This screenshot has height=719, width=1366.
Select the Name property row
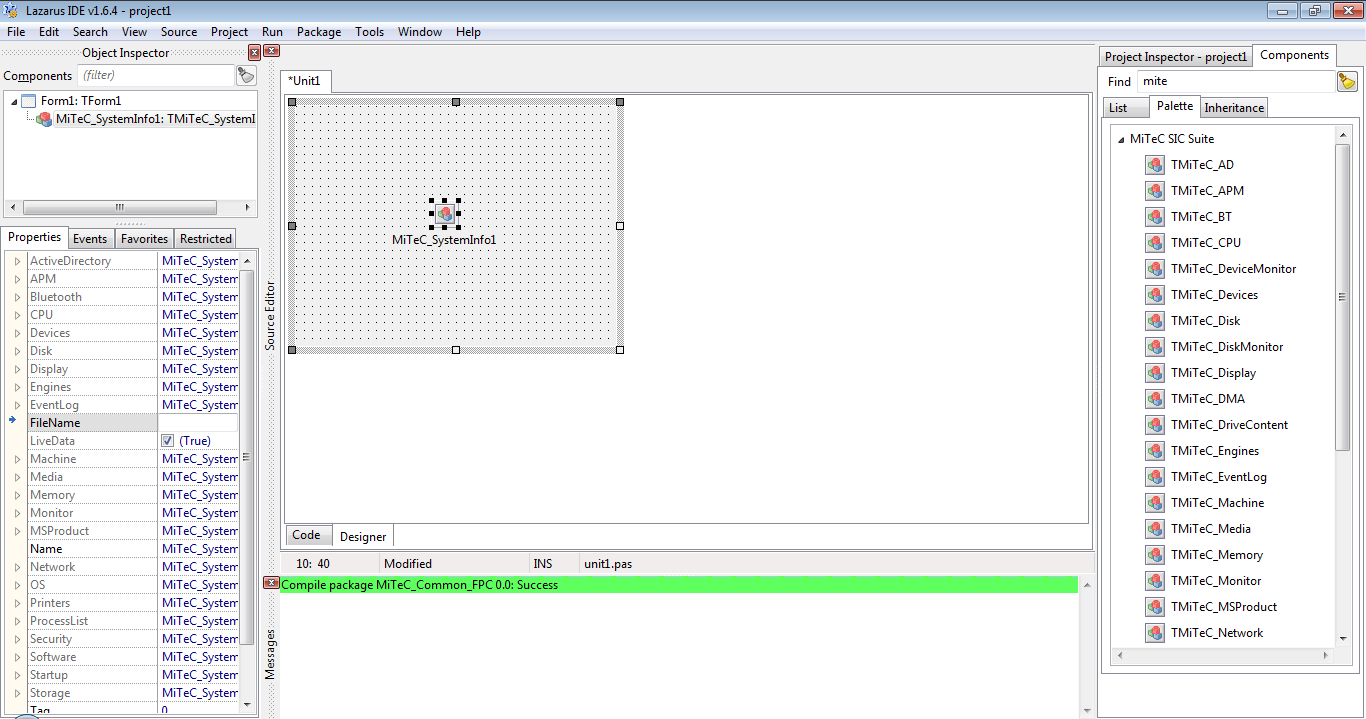tap(122, 549)
